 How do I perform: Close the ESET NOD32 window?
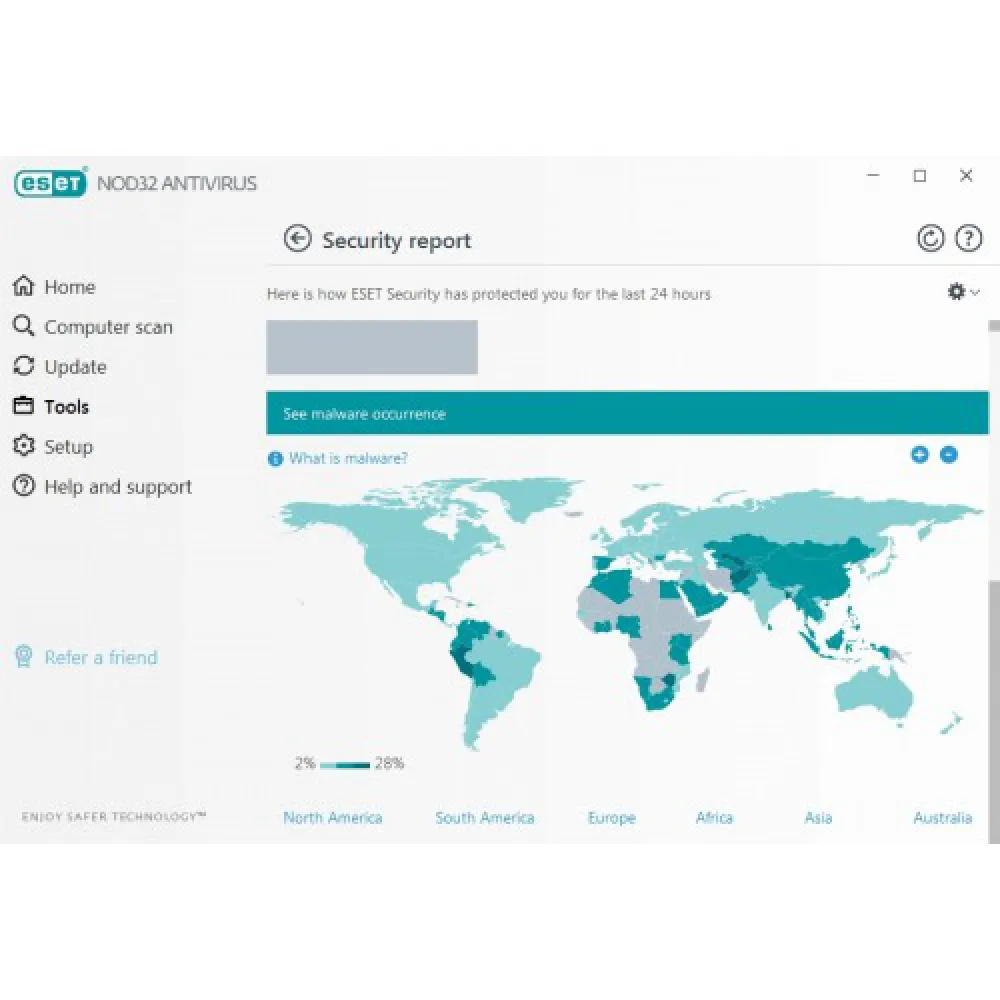pos(966,175)
